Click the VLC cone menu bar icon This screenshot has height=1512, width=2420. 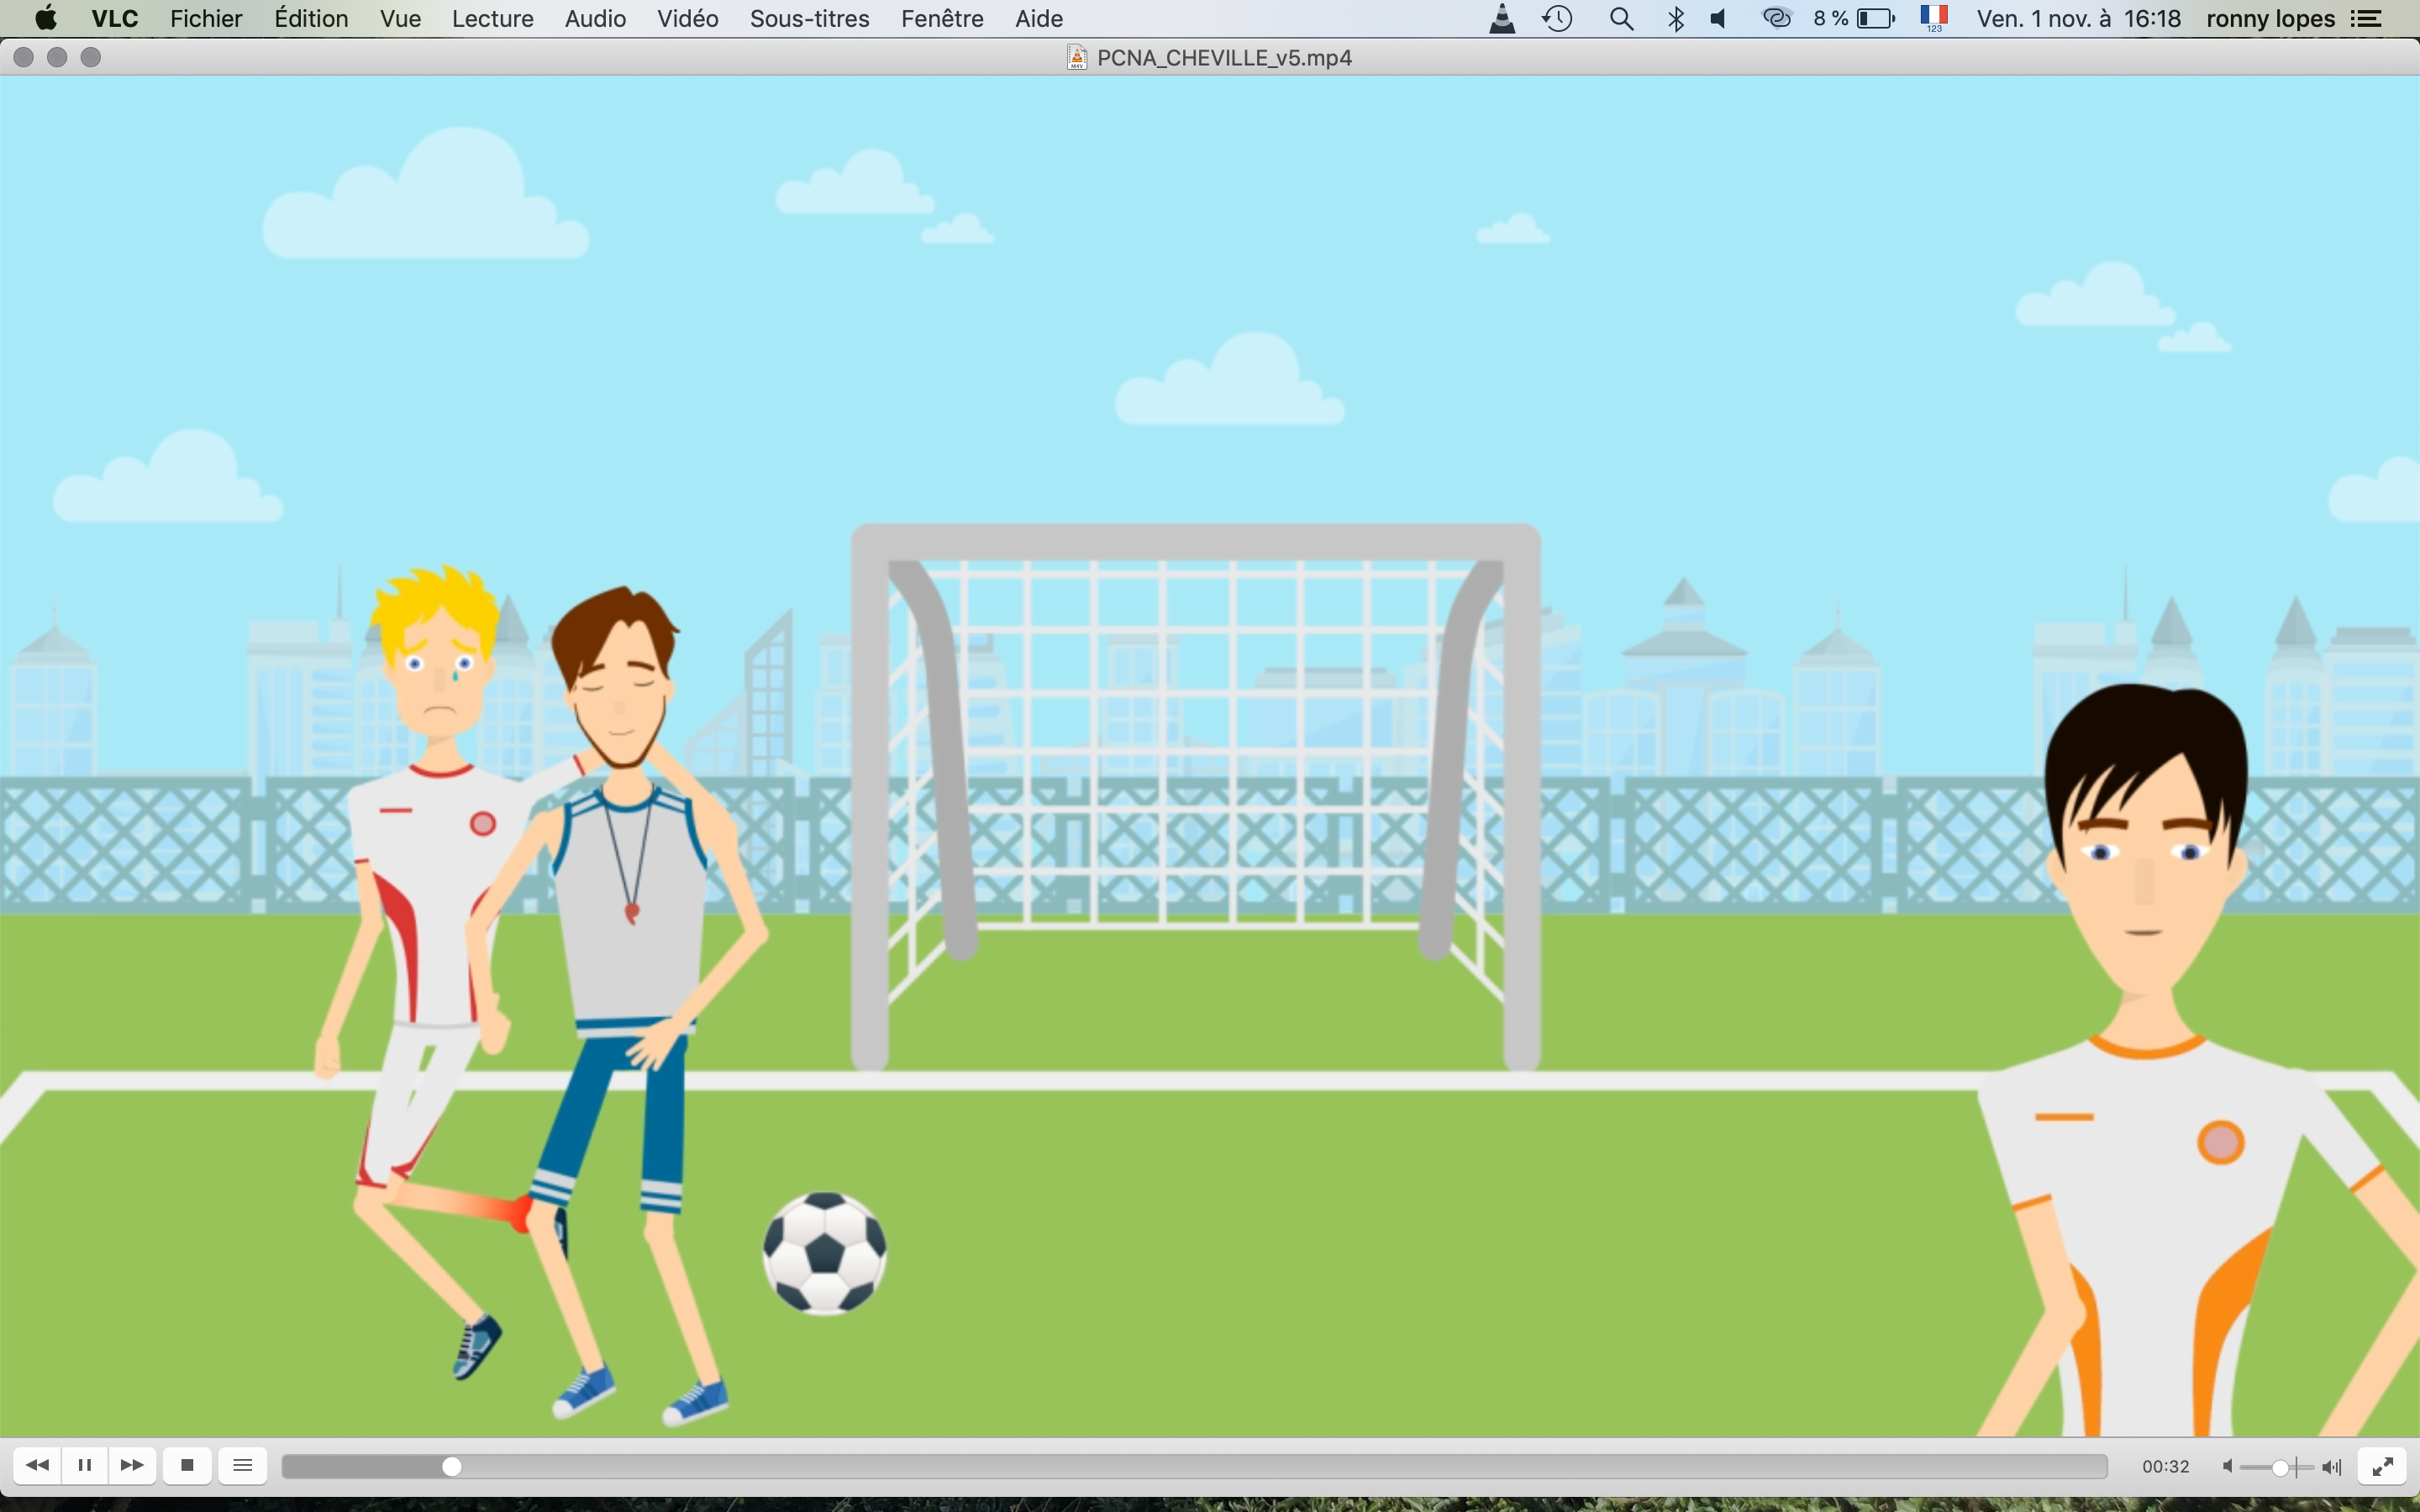(1502, 18)
